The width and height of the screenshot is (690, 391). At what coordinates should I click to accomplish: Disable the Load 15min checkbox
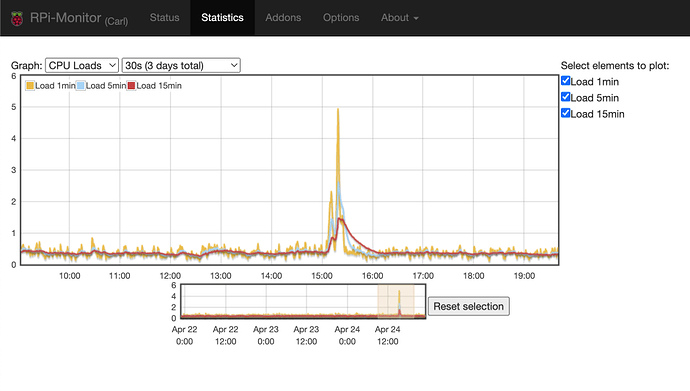click(565, 113)
